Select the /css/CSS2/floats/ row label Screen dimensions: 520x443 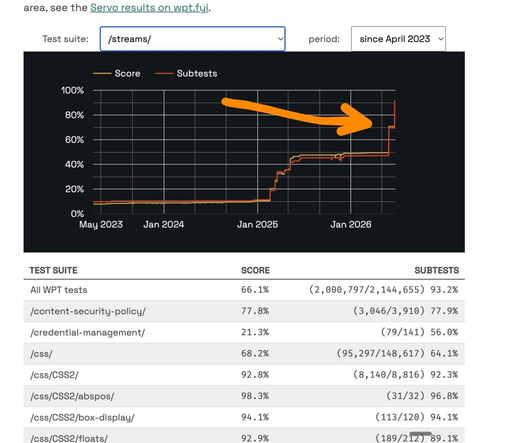[x=69, y=438]
